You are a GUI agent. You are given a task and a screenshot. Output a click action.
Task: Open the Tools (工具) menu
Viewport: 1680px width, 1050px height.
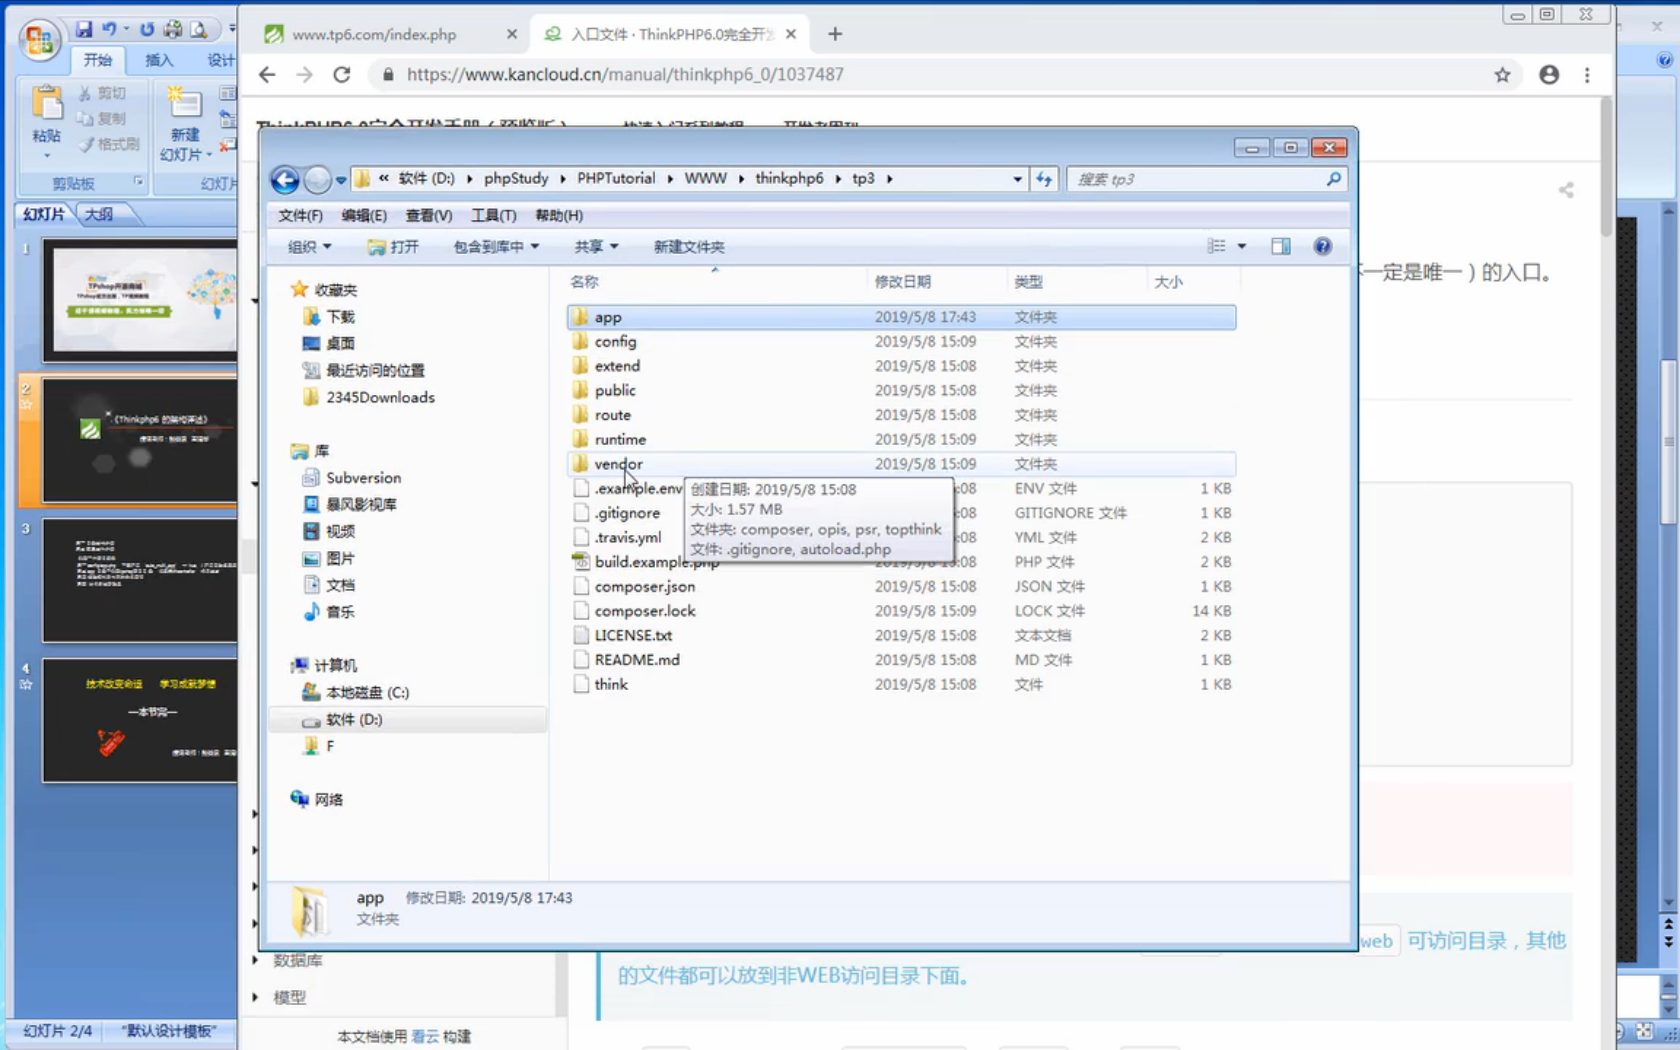click(494, 215)
